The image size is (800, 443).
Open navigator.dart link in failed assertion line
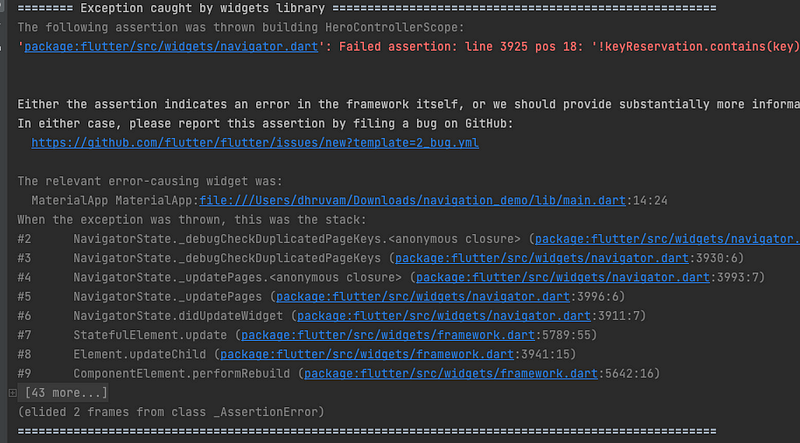pos(171,46)
